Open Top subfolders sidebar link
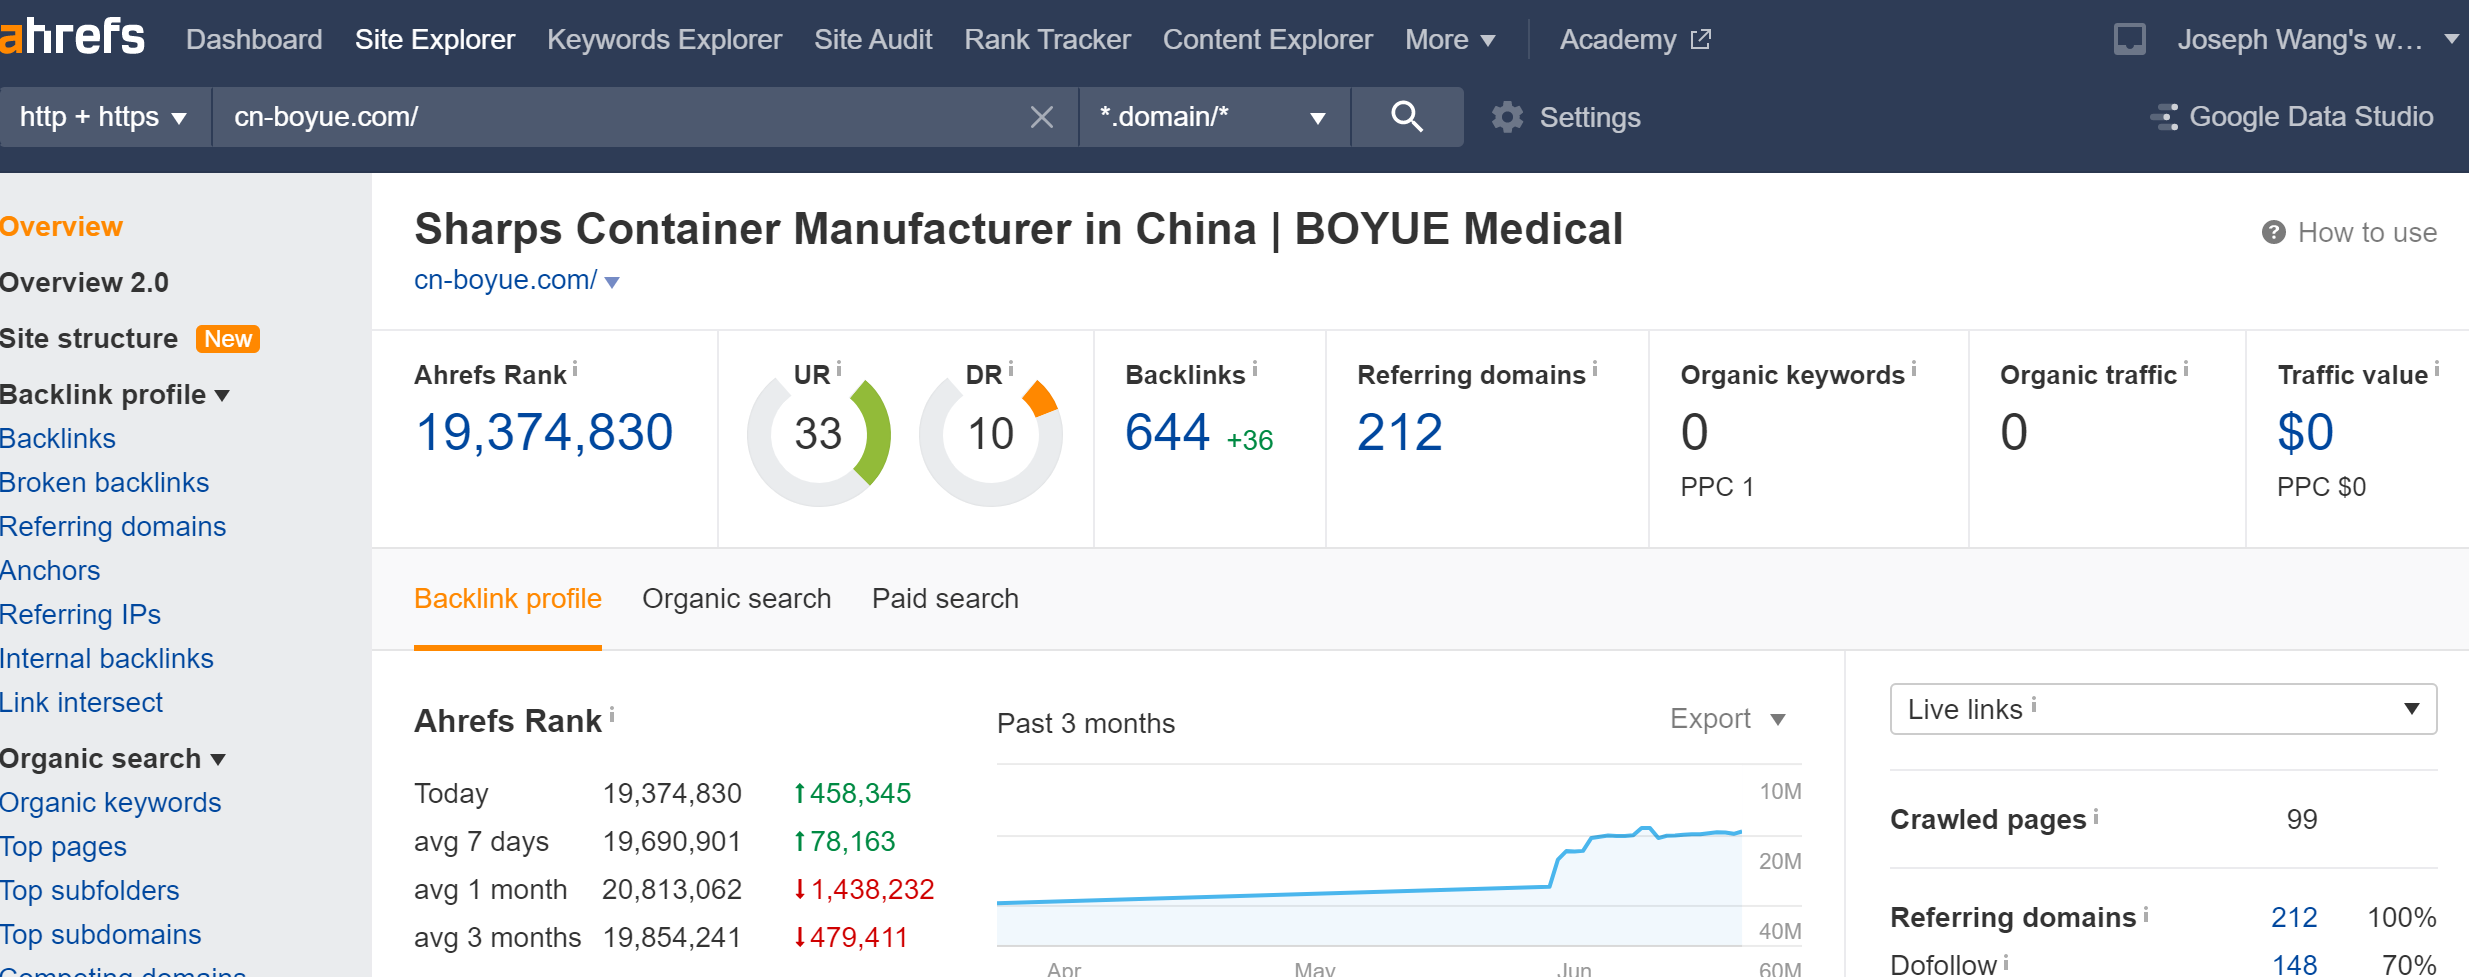Image resolution: width=2469 pixels, height=977 pixels. click(x=90, y=890)
